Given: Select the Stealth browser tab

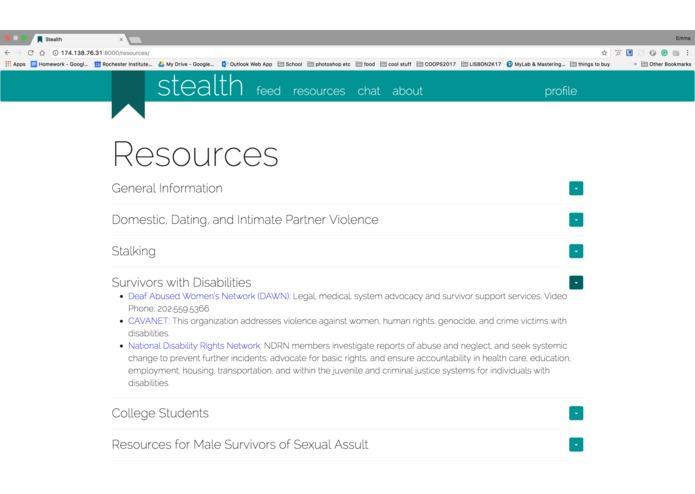Looking at the screenshot, I should pyautogui.click(x=79, y=39).
